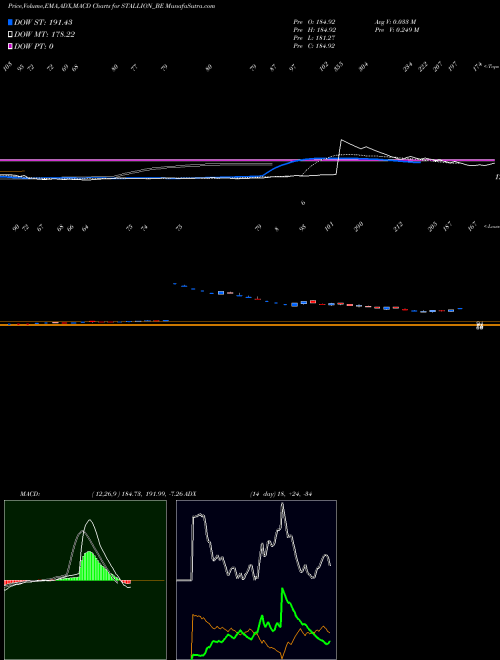The image size is (500, 660).
Task: Select the 'DOW ST: 191.43' legend text
Action: tap(43, 22)
